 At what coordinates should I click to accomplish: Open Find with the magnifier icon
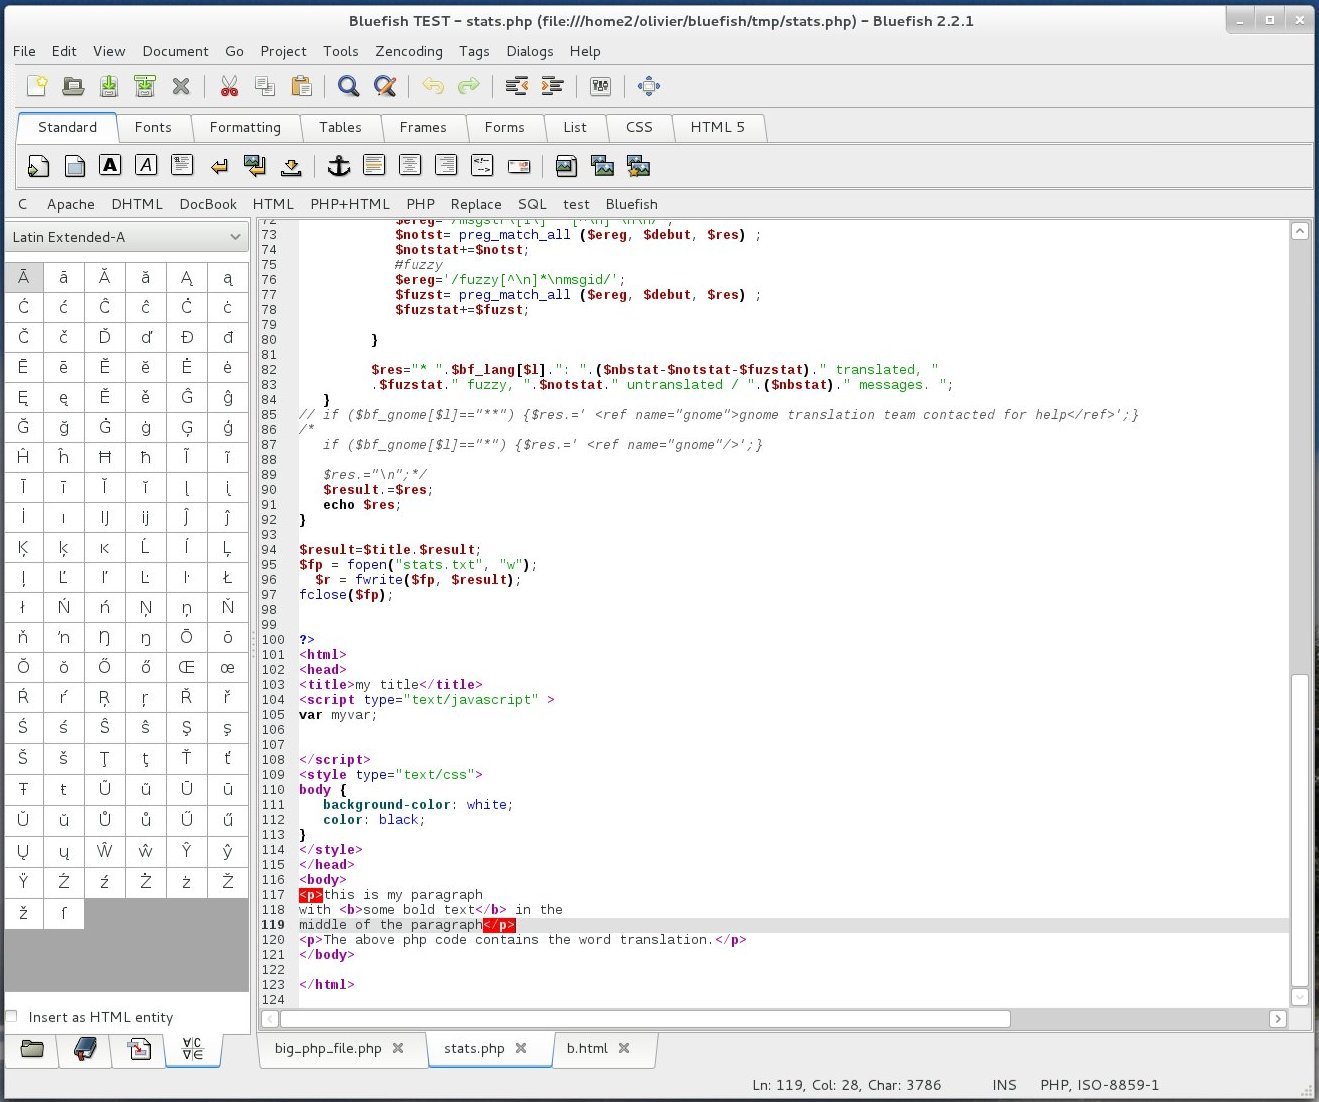tap(348, 86)
